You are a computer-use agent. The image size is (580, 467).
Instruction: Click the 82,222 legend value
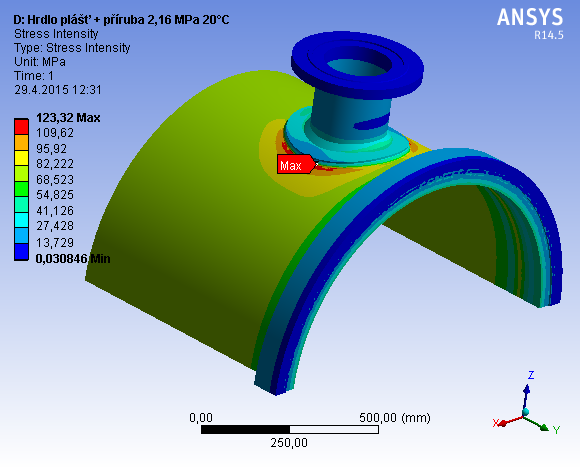tap(55, 164)
